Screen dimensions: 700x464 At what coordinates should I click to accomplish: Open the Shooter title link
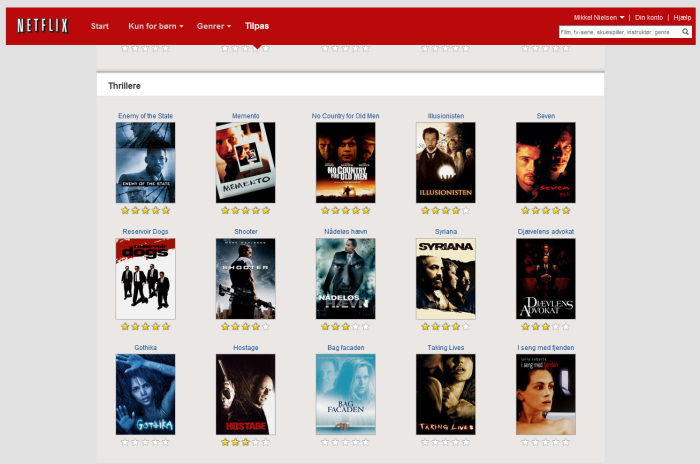click(x=246, y=231)
